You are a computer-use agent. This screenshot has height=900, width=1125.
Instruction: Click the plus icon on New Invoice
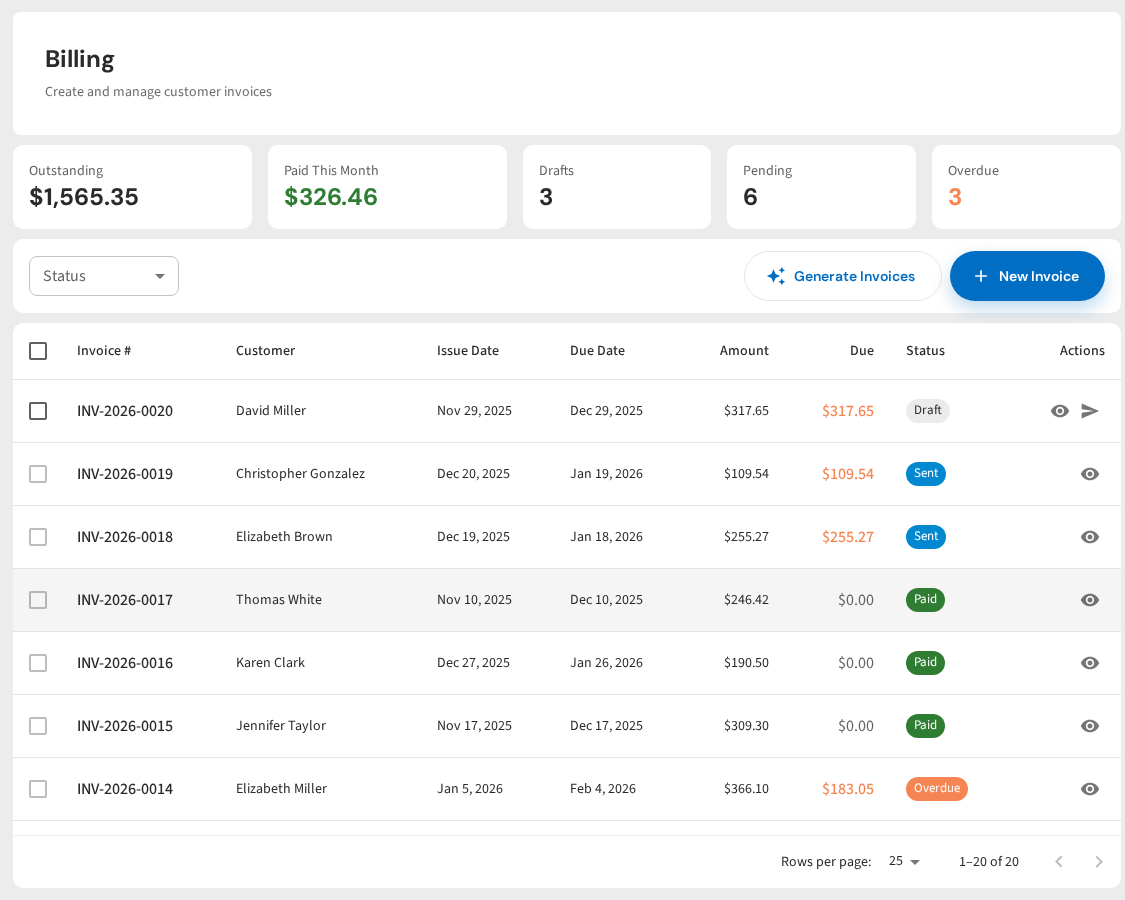click(981, 276)
